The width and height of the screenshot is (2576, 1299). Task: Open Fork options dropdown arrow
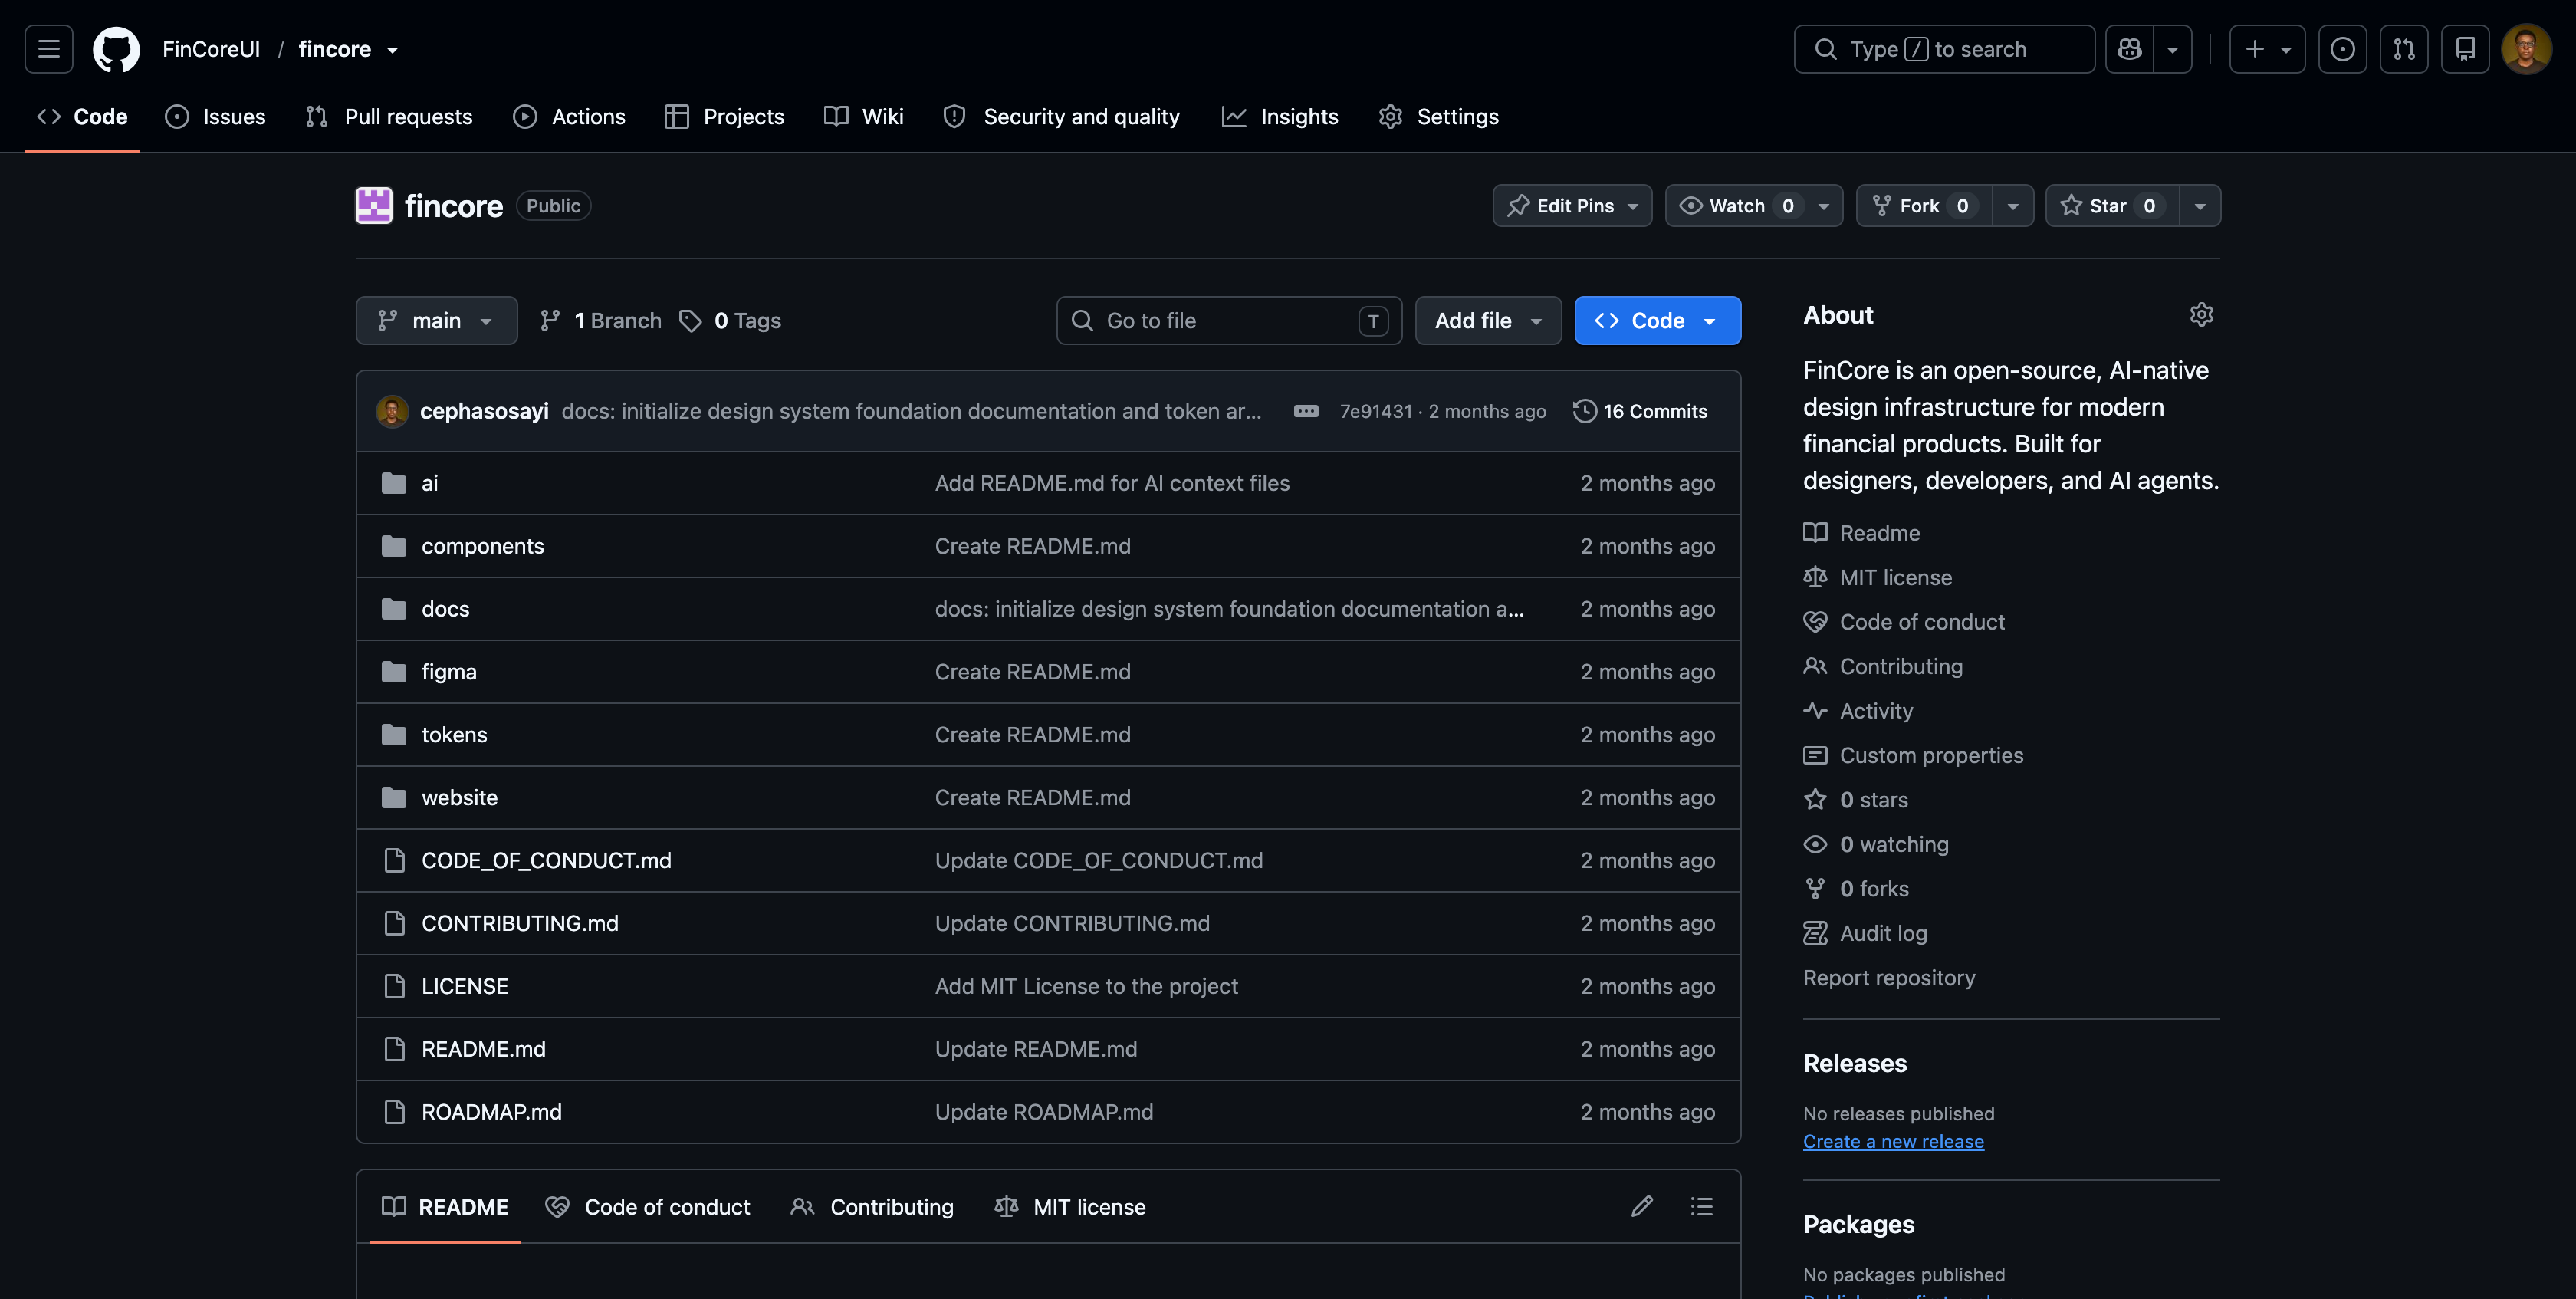click(2013, 205)
